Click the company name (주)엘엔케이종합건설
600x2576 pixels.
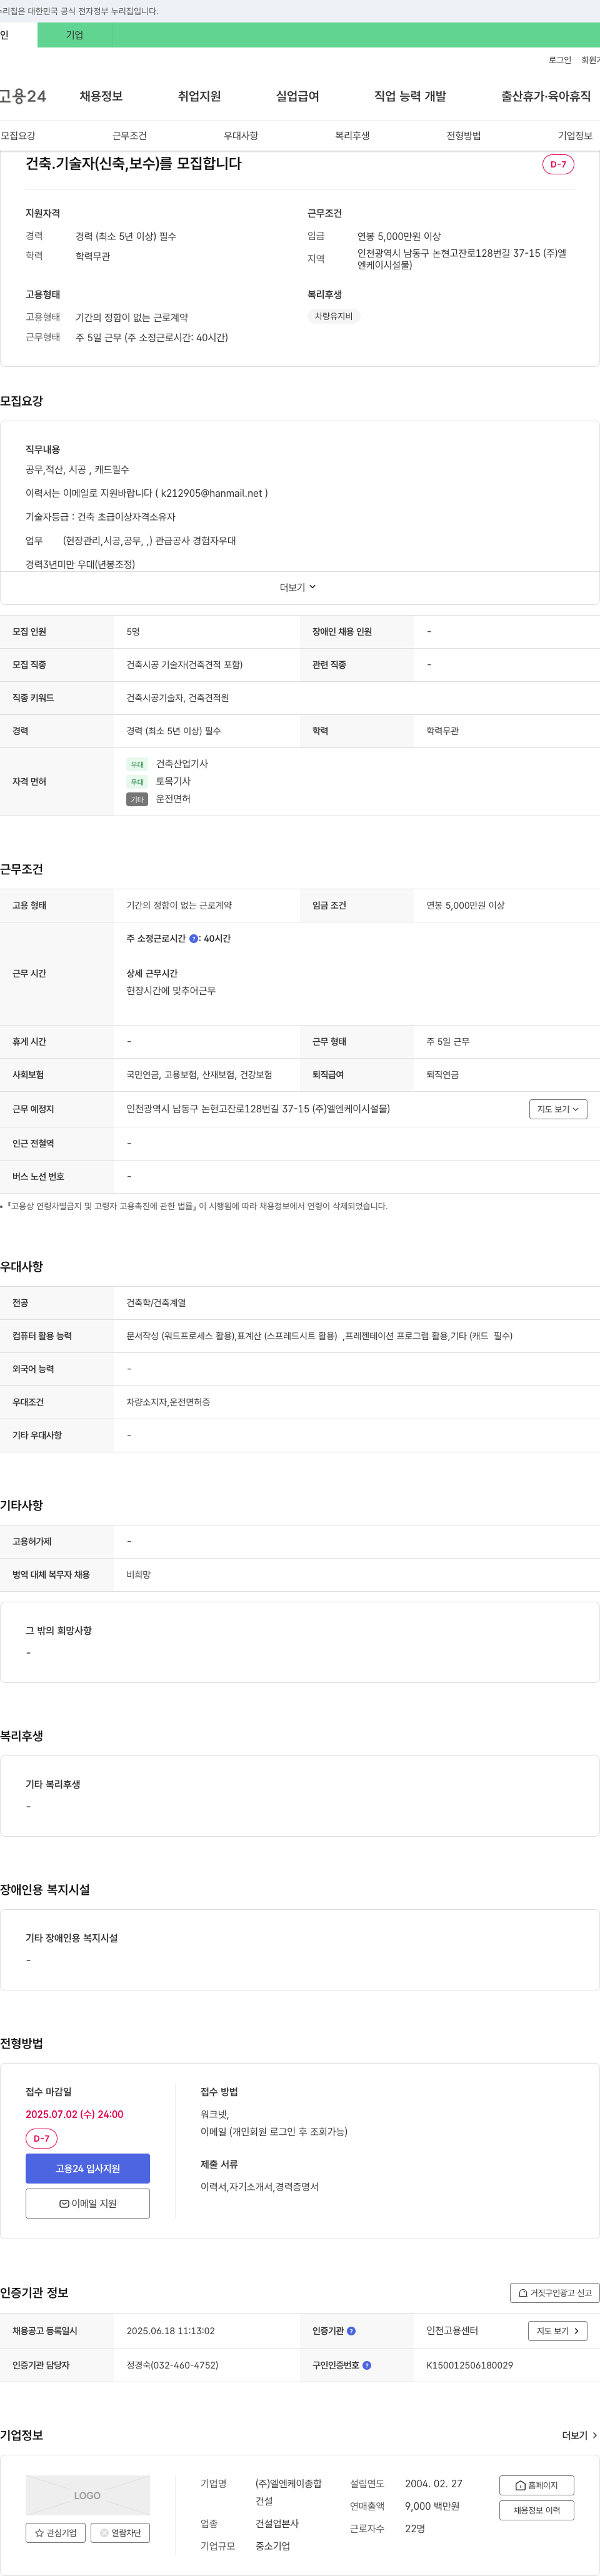tap(288, 2492)
